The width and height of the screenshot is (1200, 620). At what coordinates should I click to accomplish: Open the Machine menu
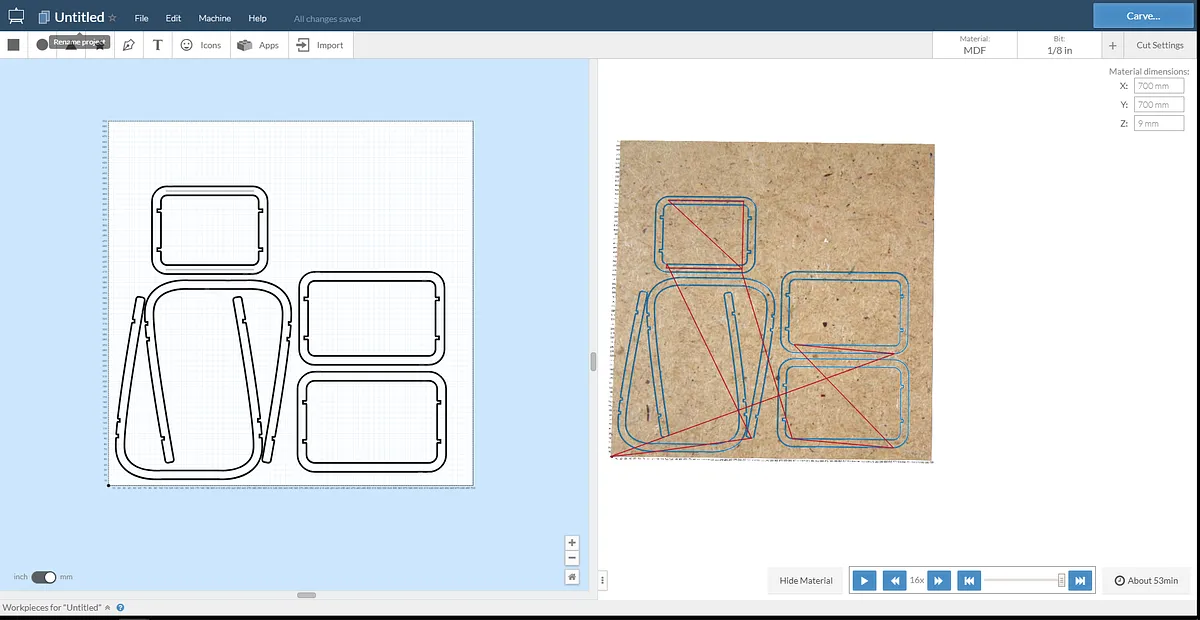point(214,18)
